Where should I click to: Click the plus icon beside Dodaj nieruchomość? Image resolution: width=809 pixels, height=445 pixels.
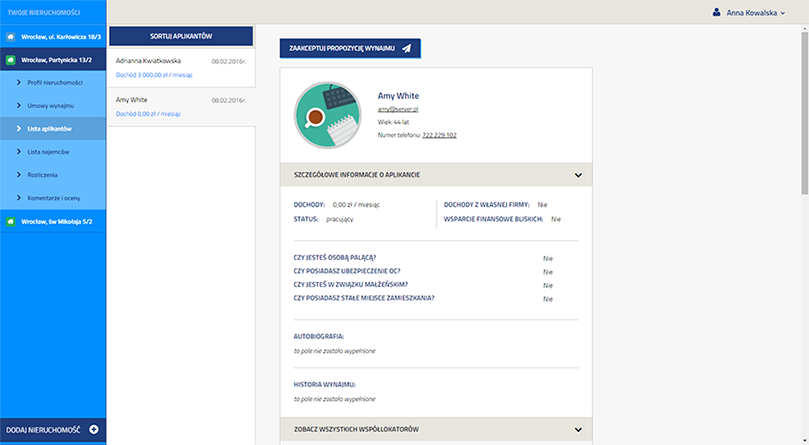94,430
